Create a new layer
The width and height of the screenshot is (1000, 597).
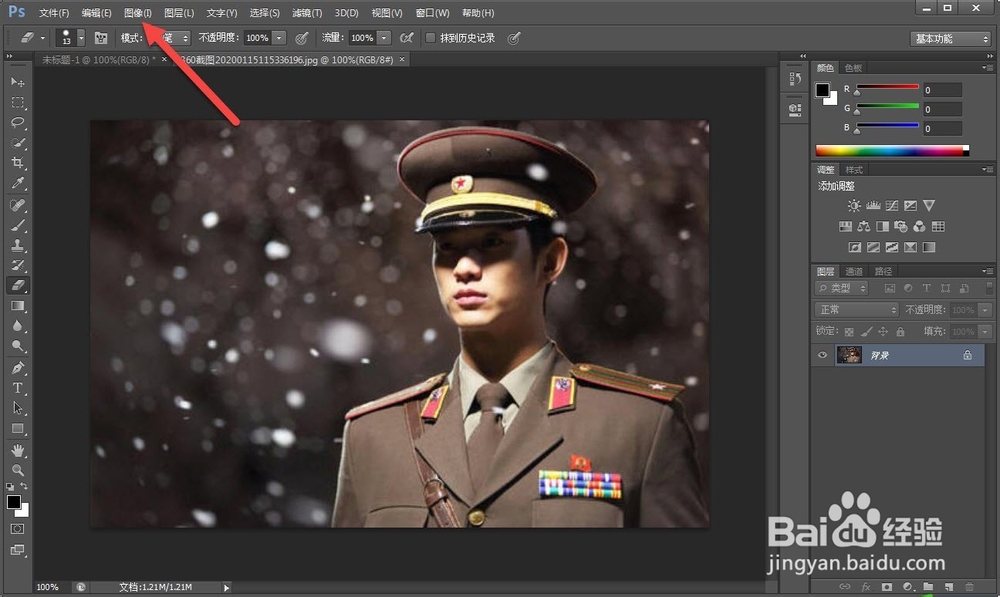click(948, 586)
